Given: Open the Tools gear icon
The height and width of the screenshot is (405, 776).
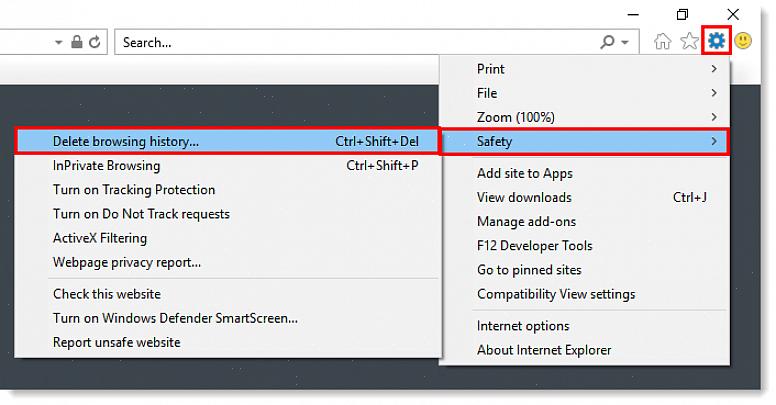Looking at the screenshot, I should pyautogui.click(x=716, y=41).
